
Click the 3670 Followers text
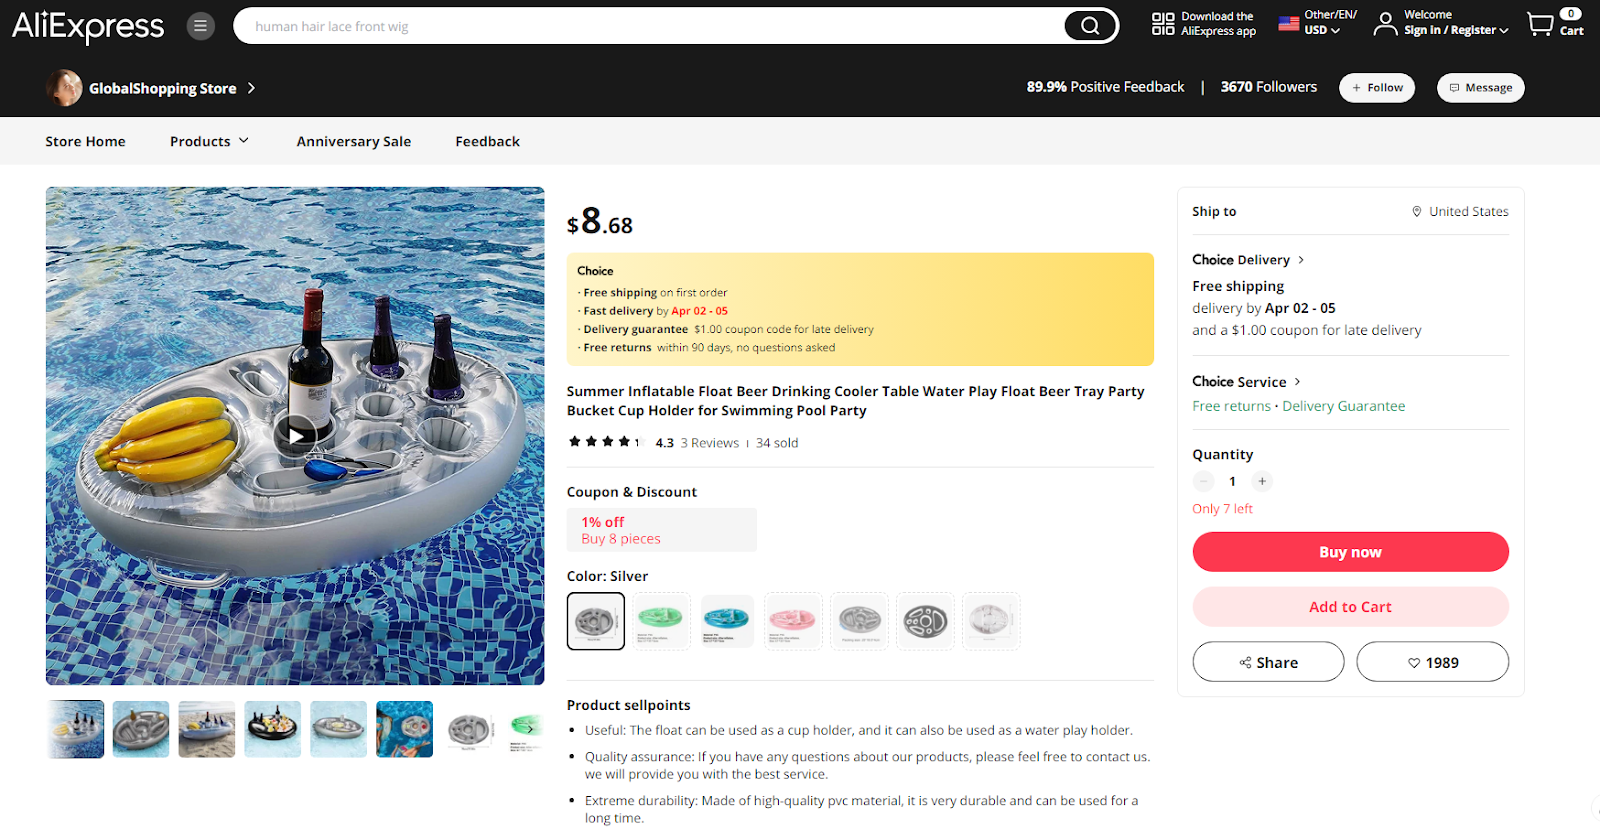pos(1268,87)
